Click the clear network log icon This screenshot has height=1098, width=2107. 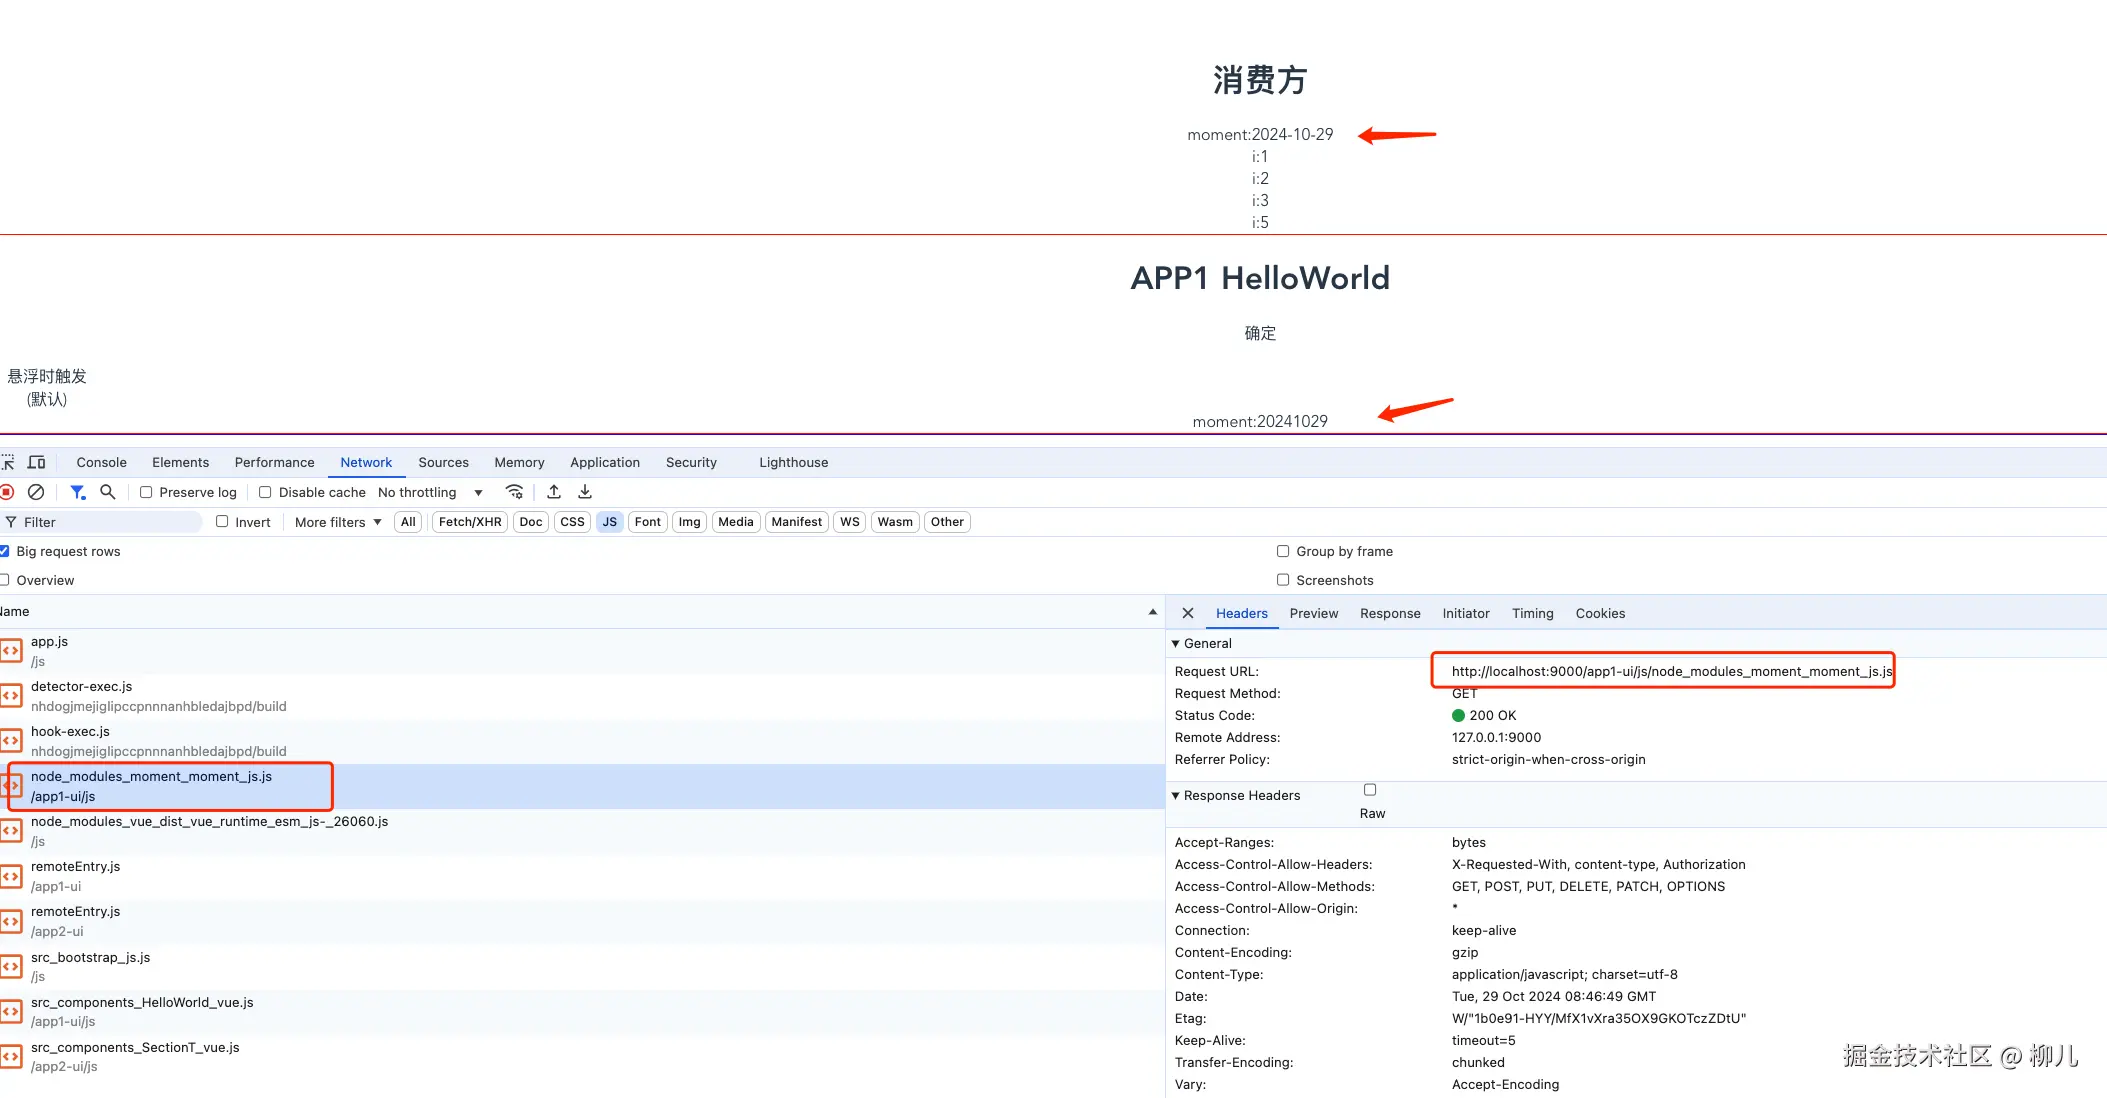[36, 492]
